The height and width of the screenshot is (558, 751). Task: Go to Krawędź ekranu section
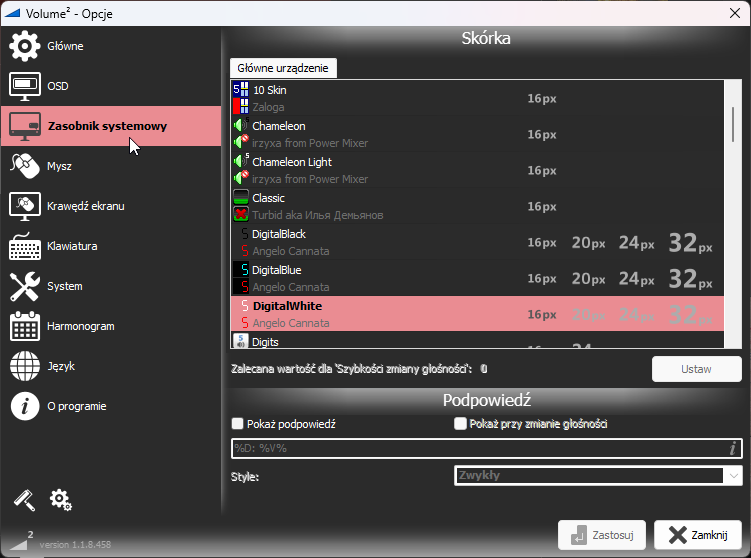pos(86,206)
